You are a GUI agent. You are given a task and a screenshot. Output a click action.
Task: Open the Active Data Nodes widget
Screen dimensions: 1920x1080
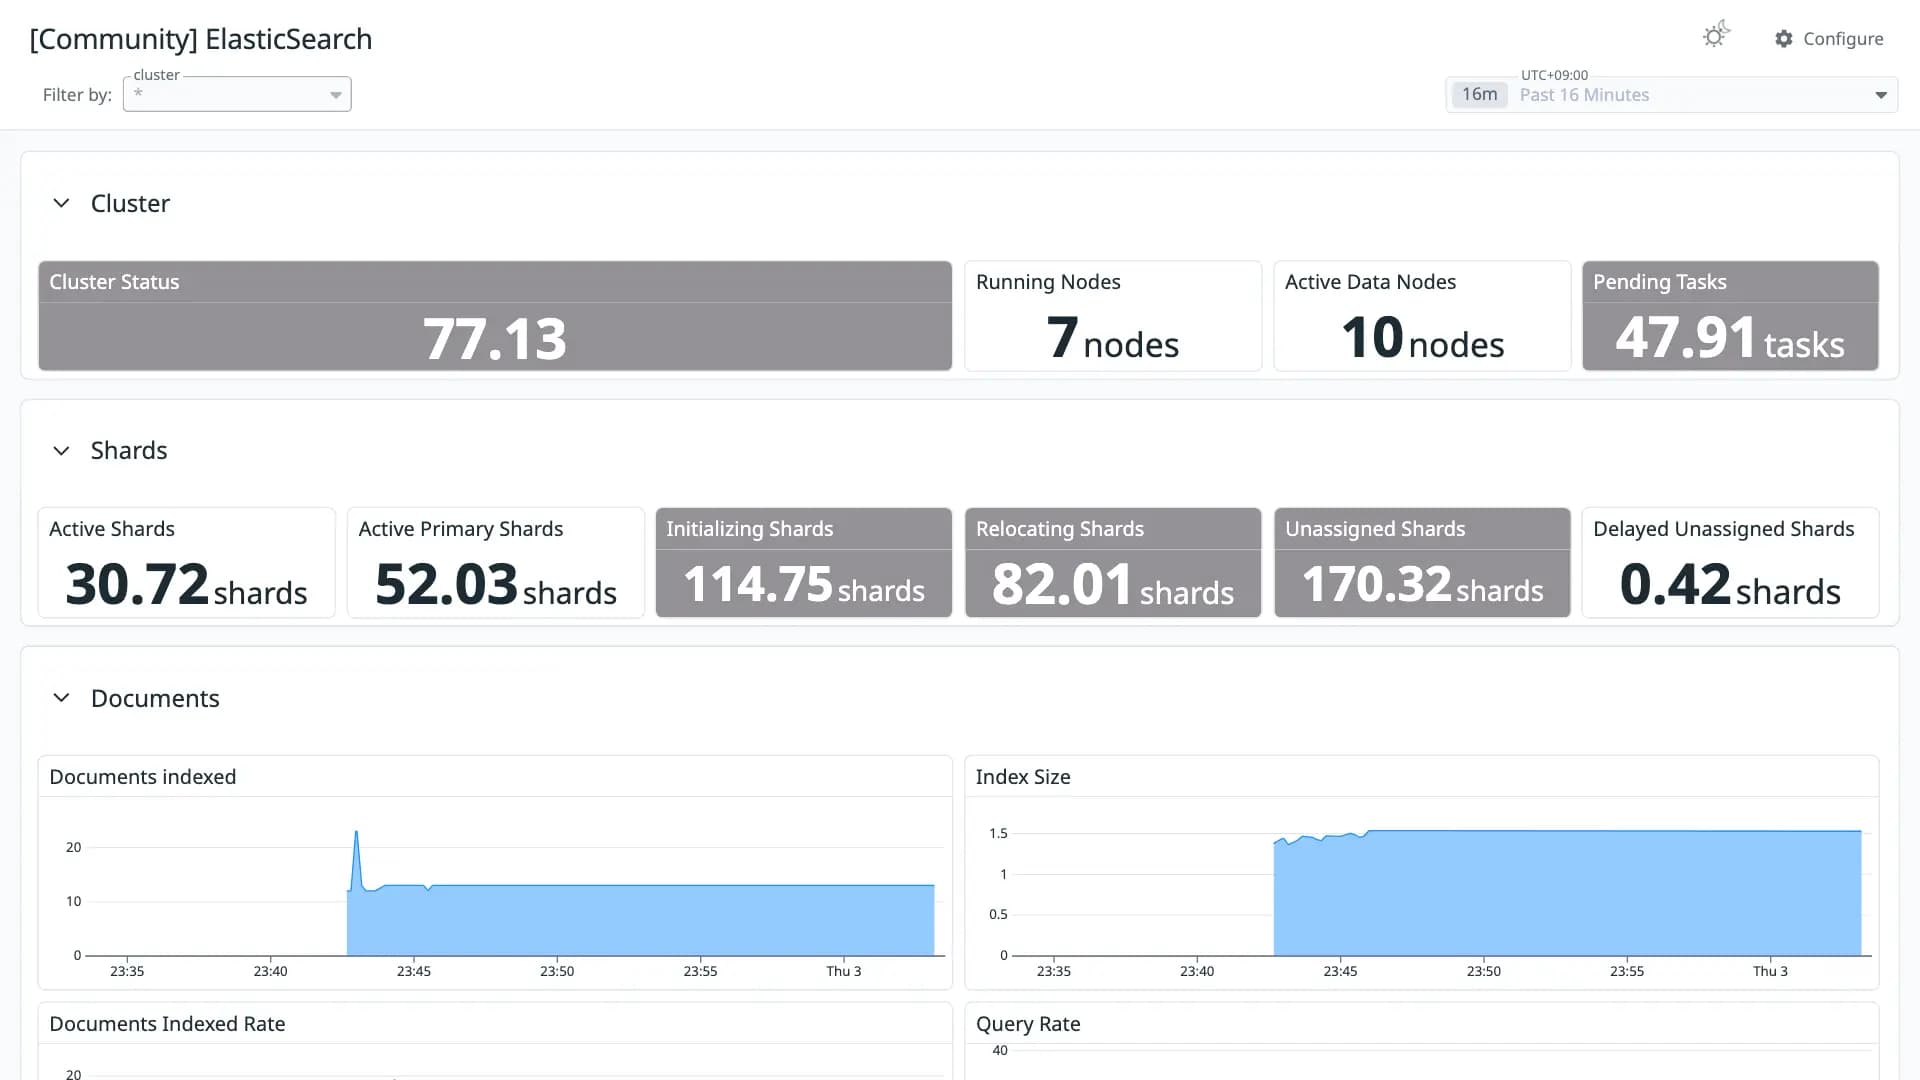tap(1422, 316)
